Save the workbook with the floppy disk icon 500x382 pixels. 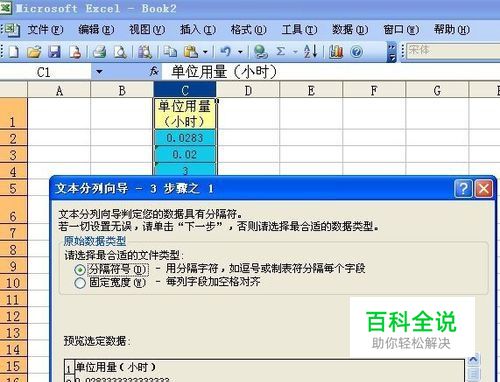(54, 52)
